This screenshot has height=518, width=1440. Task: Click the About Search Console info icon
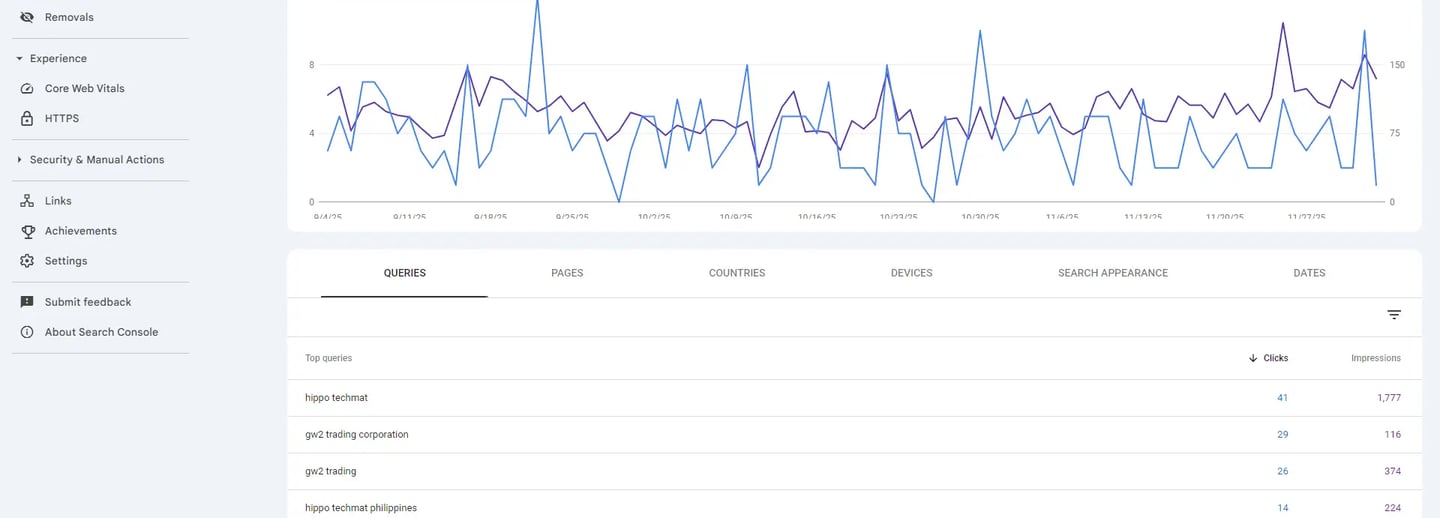pyautogui.click(x=27, y=332)
